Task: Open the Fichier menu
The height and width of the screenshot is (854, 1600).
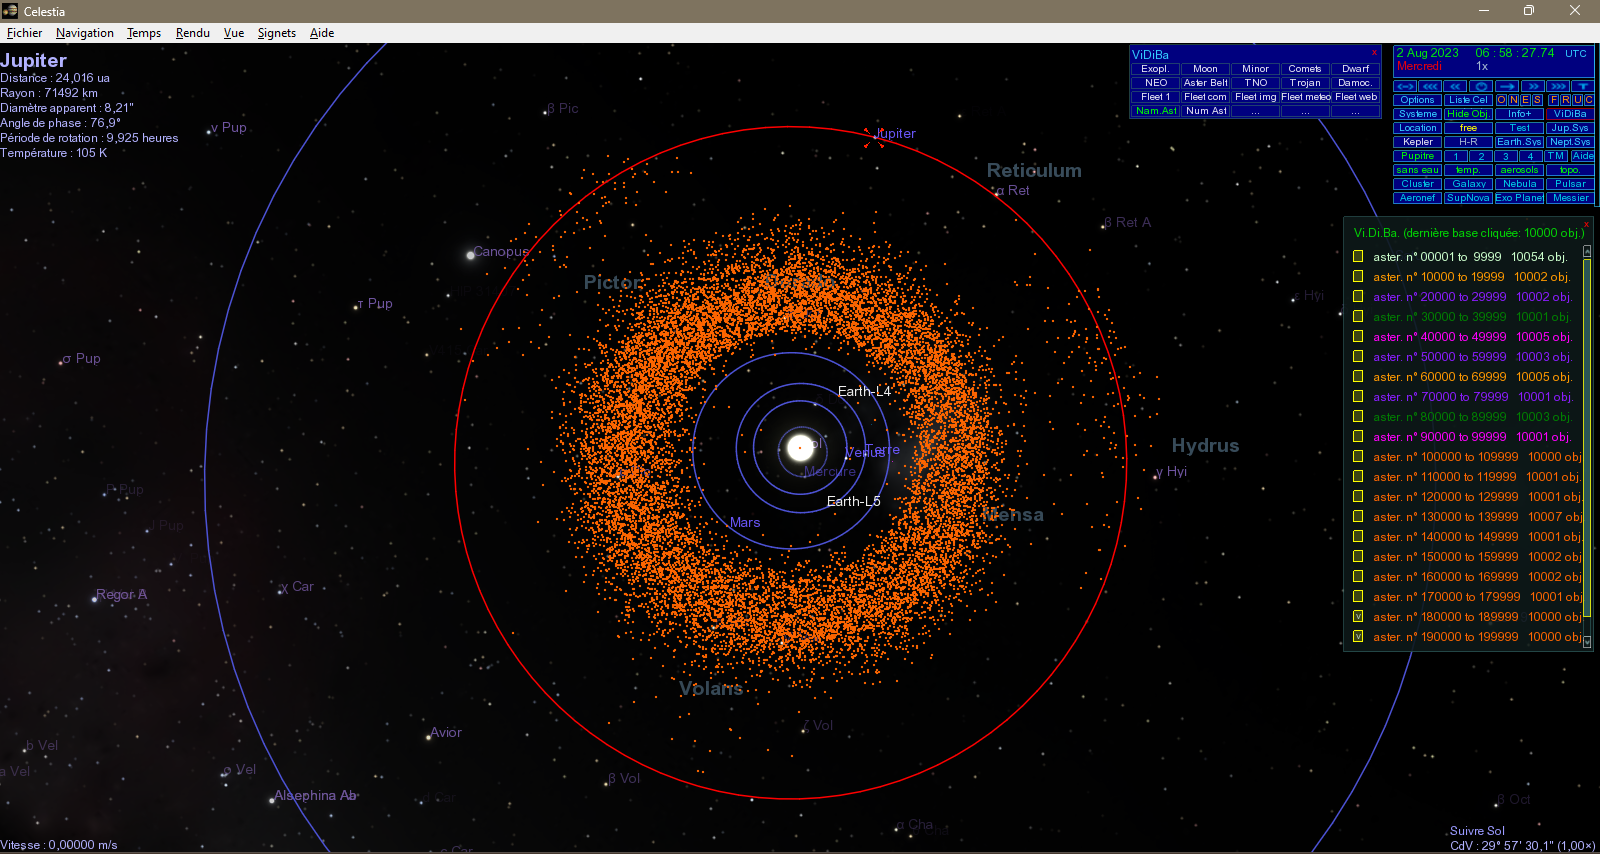Action: (24, 33)
